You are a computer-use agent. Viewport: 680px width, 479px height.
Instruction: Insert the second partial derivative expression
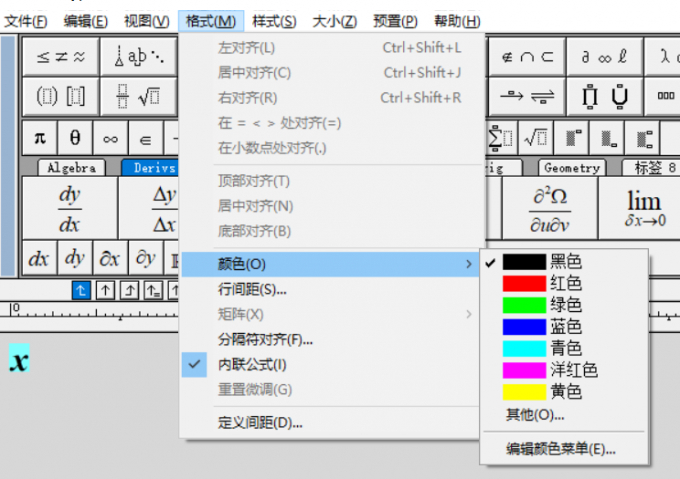(x=549, y=208)
